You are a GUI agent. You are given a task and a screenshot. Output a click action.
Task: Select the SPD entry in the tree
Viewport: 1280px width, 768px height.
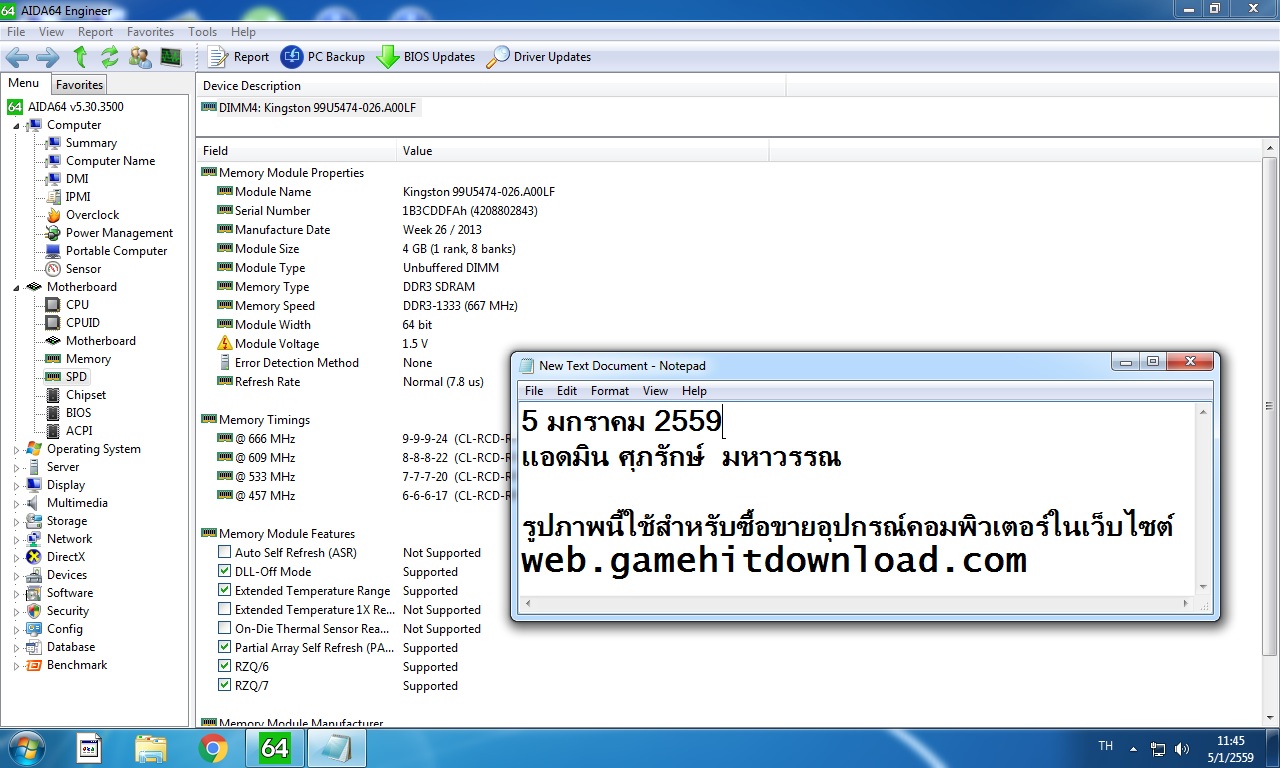[x=76, y=377]
